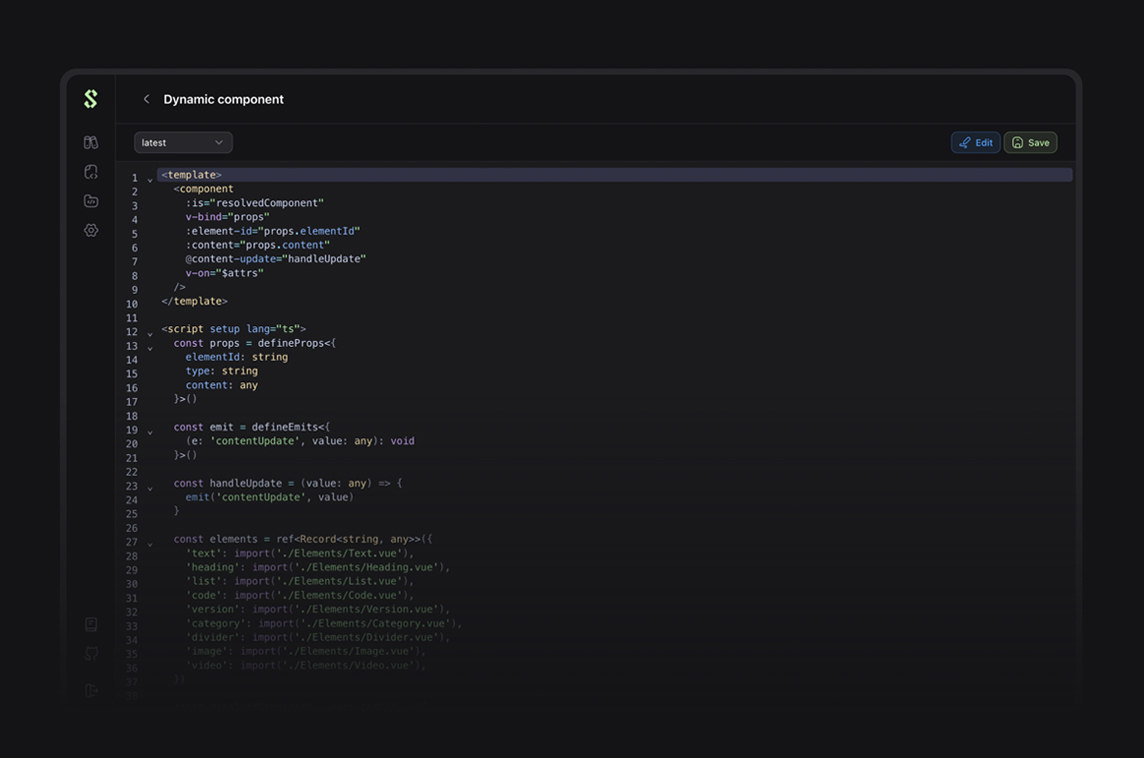Fold the defineEmits block at line 19

(150, 433)
